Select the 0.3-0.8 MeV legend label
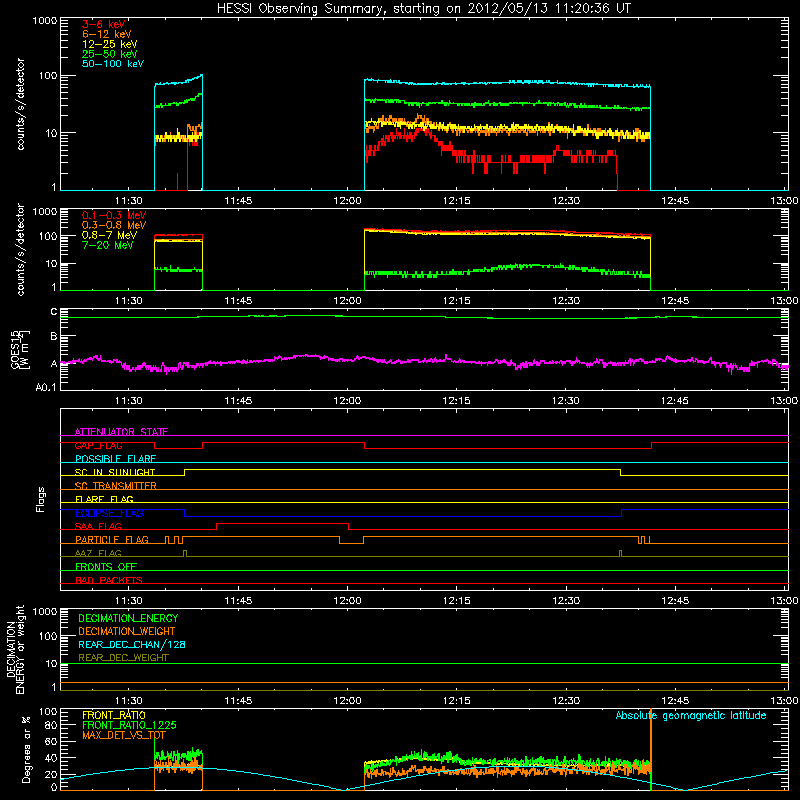 [x=114, y=225]
